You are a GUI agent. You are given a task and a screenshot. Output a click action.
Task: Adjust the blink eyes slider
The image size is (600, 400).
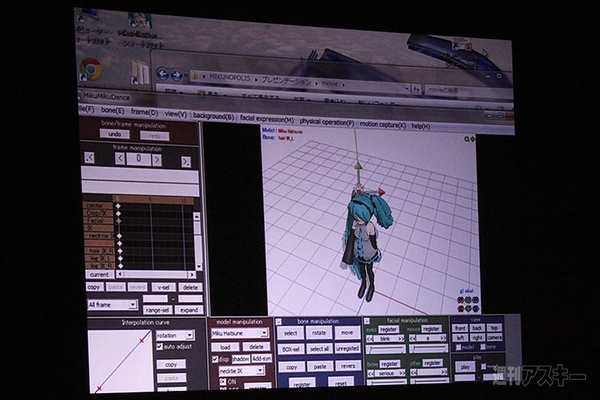coord(386,349)
